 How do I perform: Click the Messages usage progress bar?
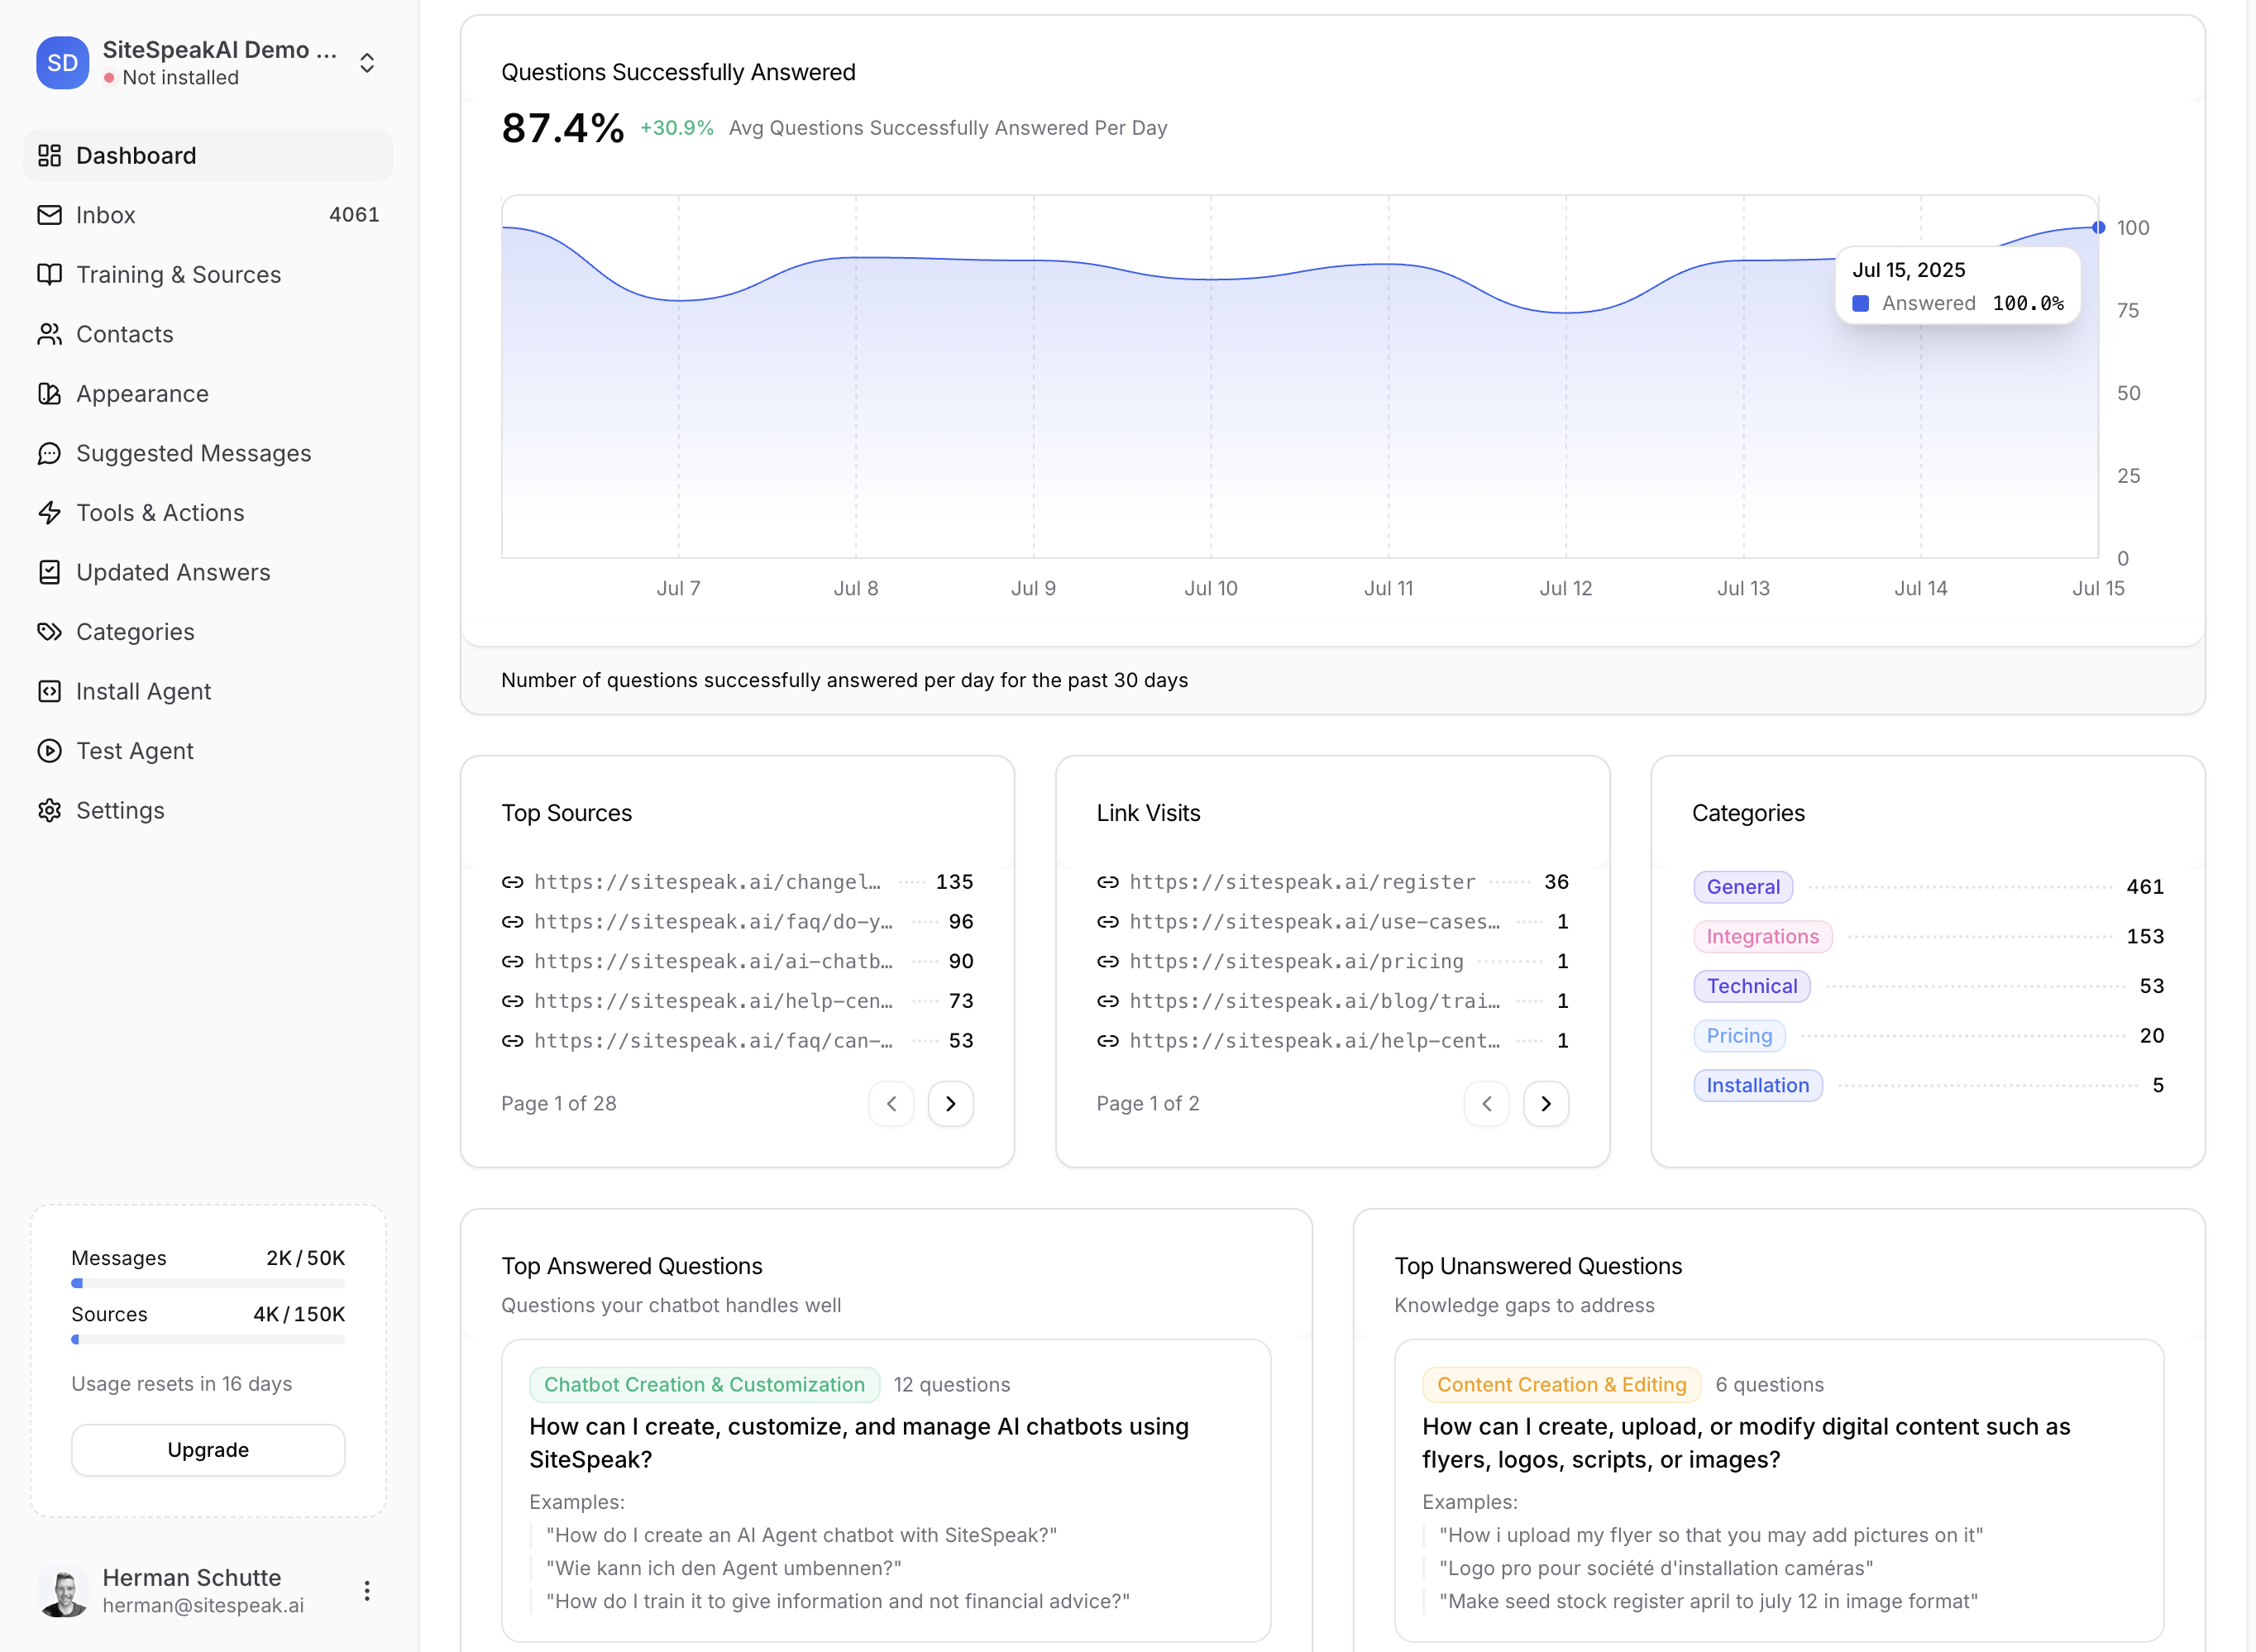point(208,1283)
